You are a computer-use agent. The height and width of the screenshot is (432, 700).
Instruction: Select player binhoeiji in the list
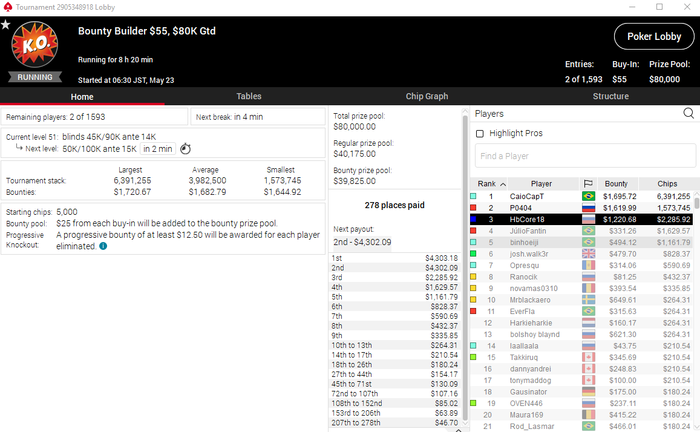[582, 242]
